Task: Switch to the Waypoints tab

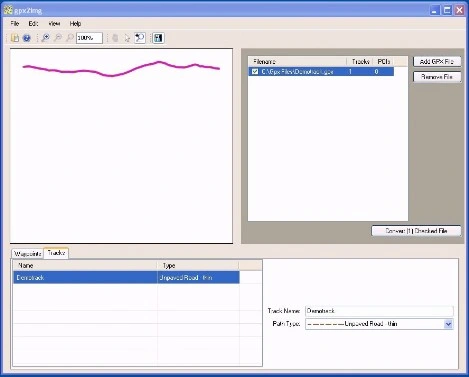Action: [28, 254]
